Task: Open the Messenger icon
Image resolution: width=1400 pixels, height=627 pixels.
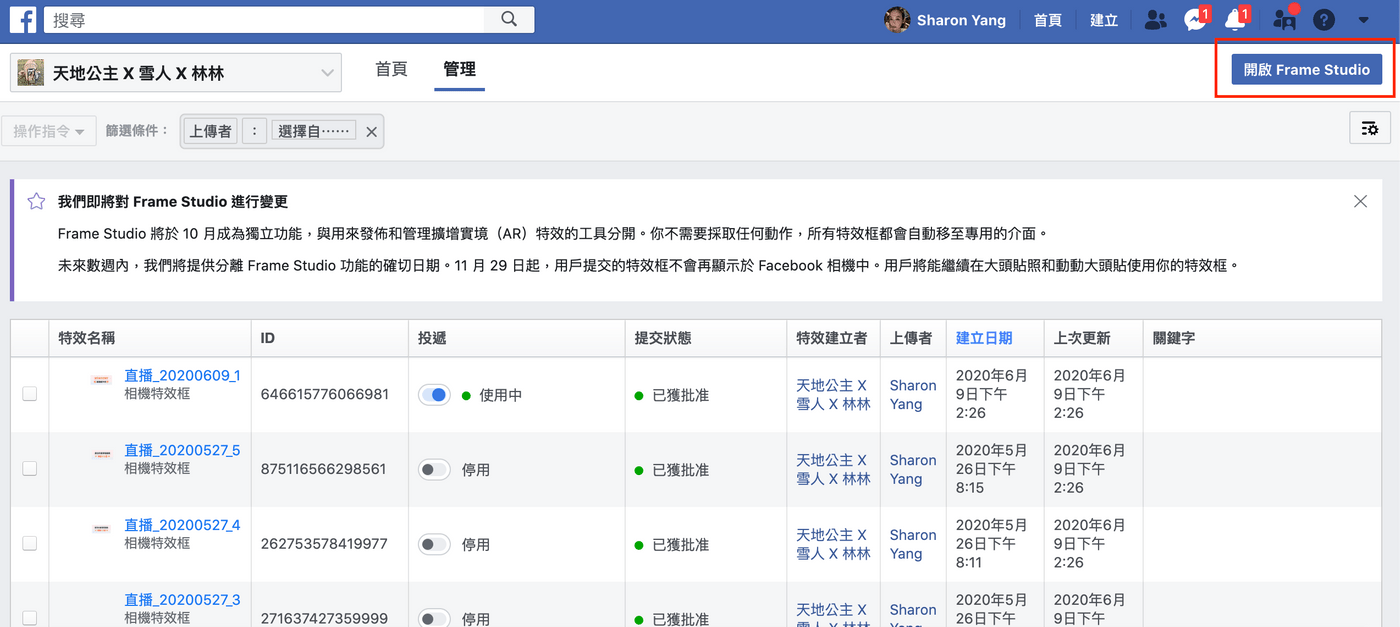Action: (1195, 20)
